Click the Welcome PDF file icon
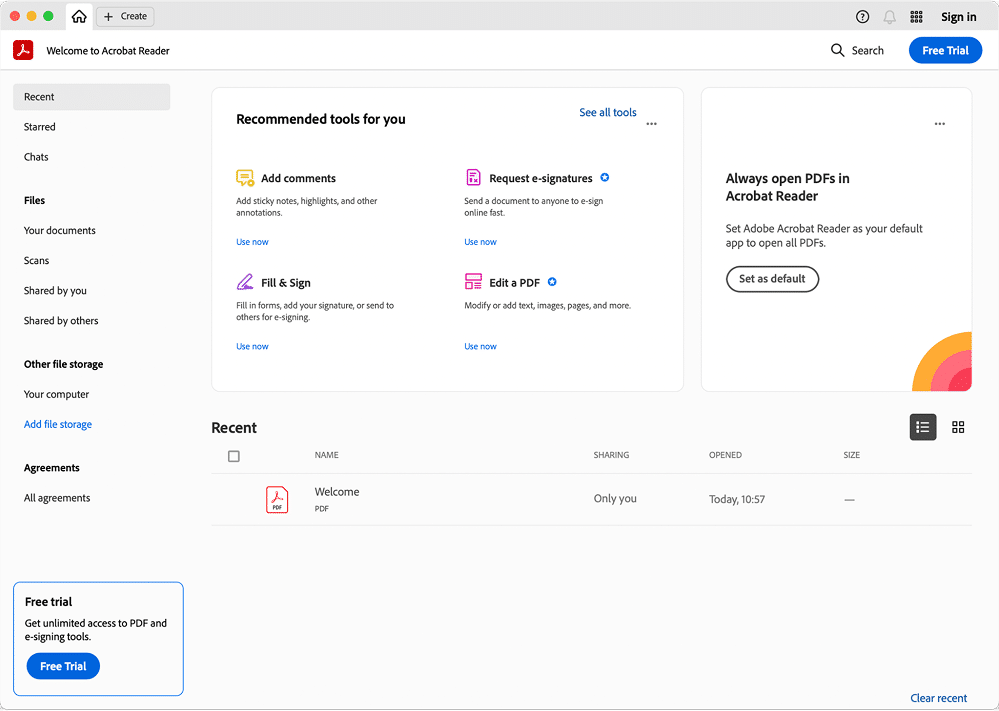This screenshot has height=711, width=999. pos(277,499)
